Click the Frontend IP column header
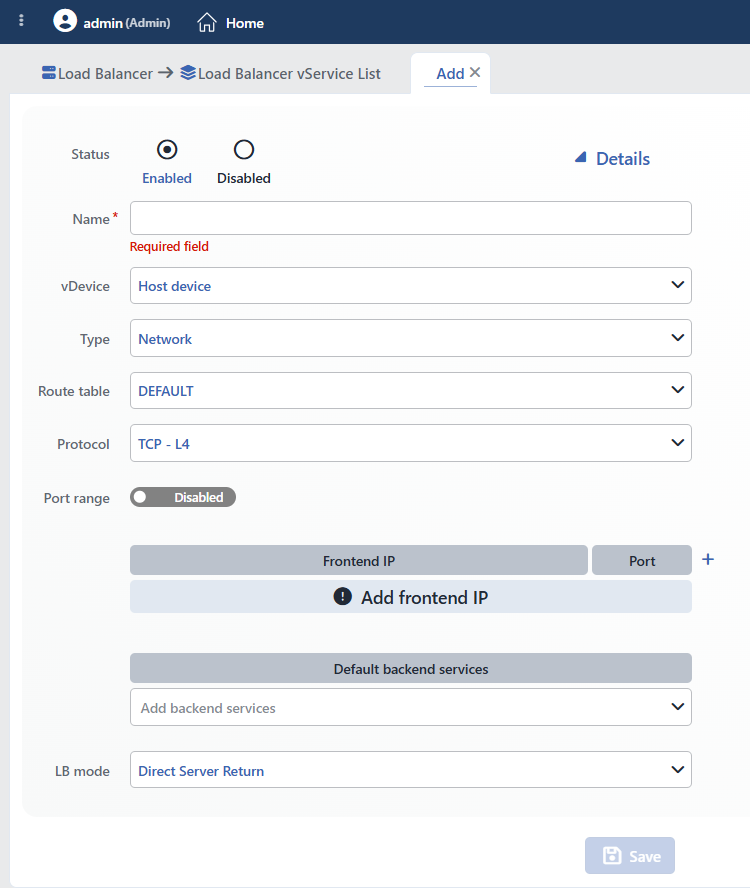Viewport: 750px width, 888px height. pos(359,560)
